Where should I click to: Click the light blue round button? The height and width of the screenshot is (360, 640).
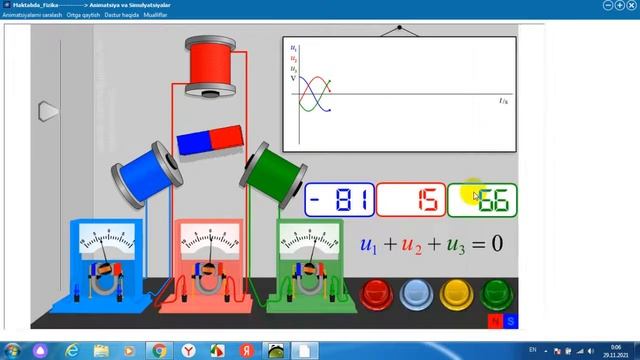point(416,295)
